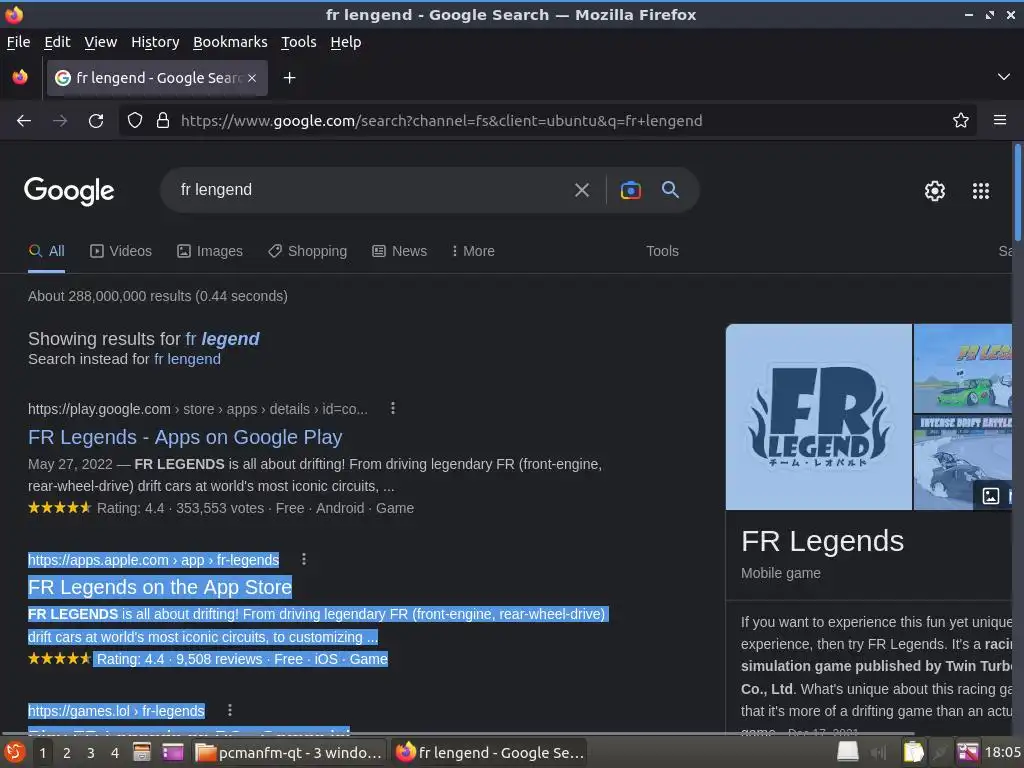
Task: Open the File menu
Action: pyautogui.click(x=18, y=42)
